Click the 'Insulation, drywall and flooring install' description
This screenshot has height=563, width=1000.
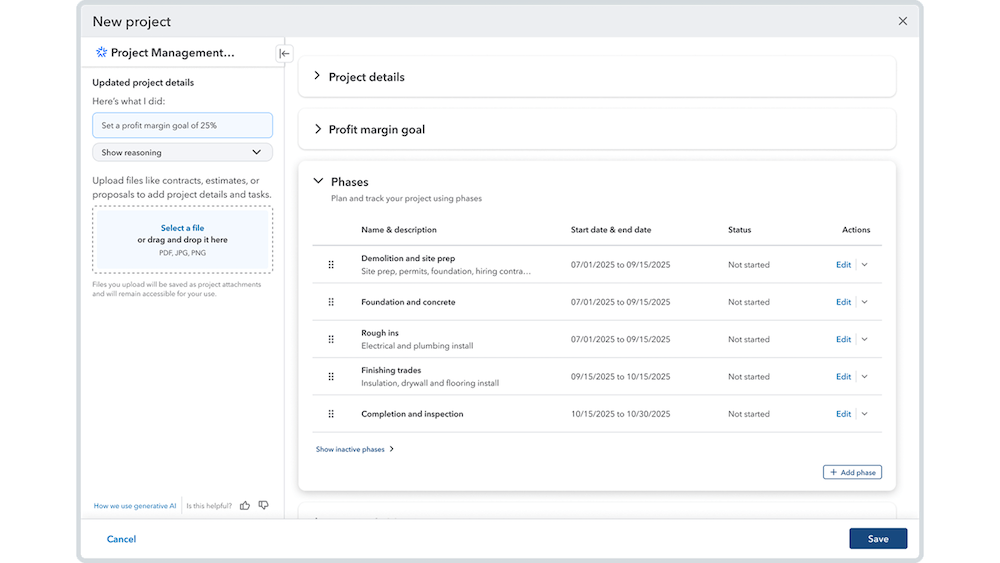click(430, 383)
